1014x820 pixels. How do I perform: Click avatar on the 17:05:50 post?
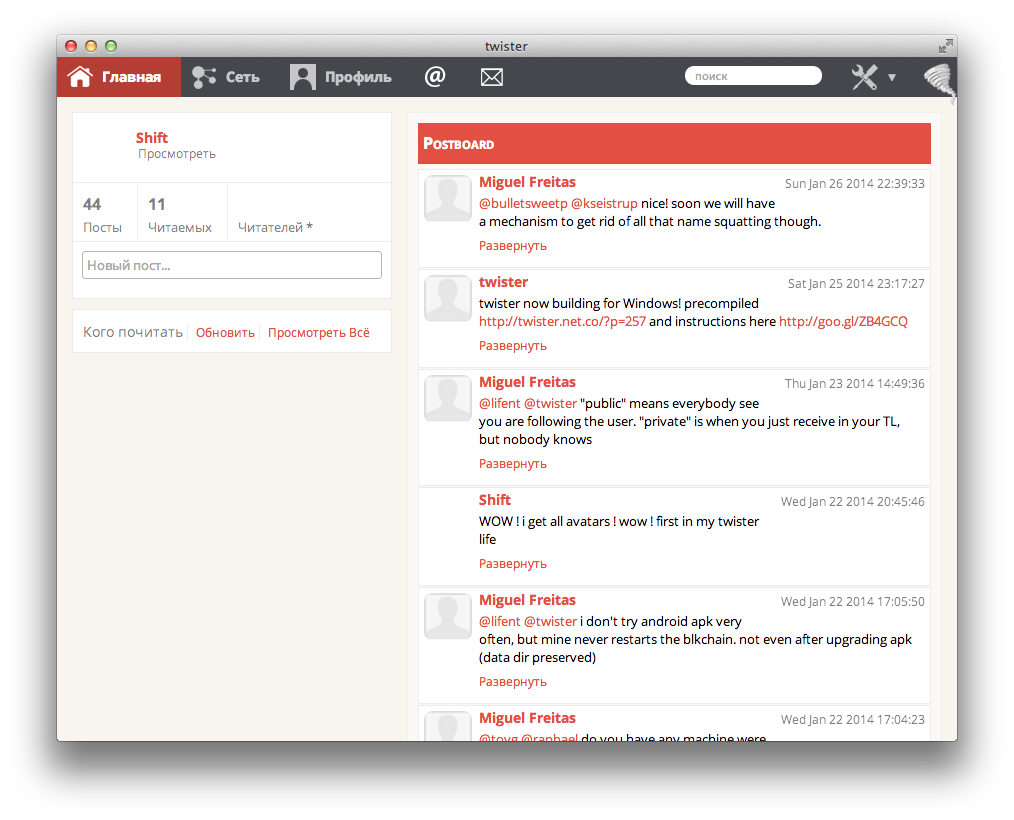coord(448,616)
